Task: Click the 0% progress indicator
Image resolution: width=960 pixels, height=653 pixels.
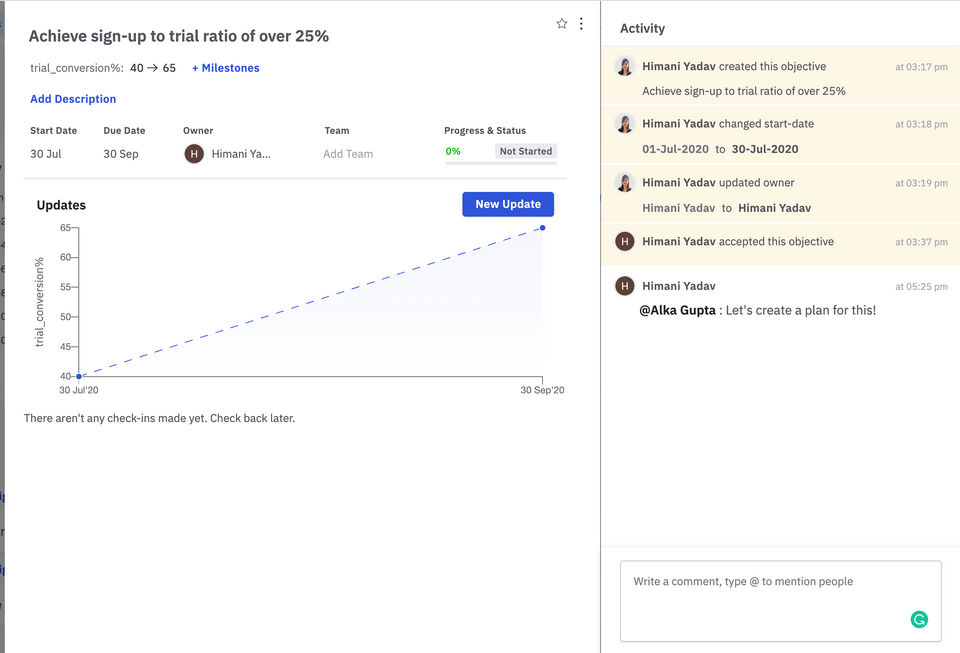Action: point(453,151)
